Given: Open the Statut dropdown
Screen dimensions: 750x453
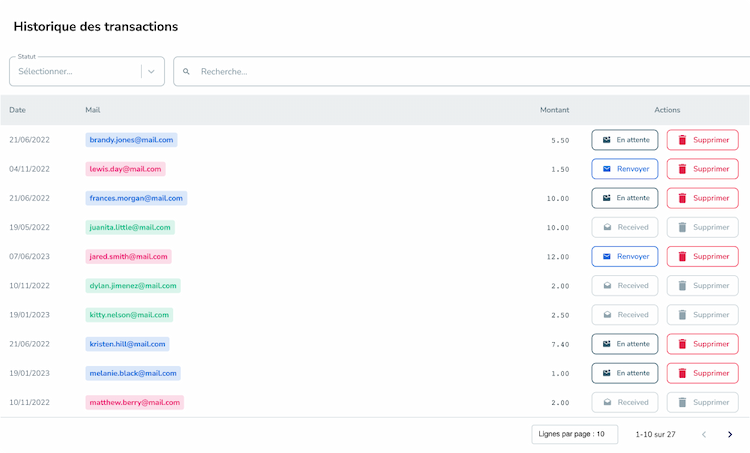Looking at the screenshot, I should [x=75, y=72].
